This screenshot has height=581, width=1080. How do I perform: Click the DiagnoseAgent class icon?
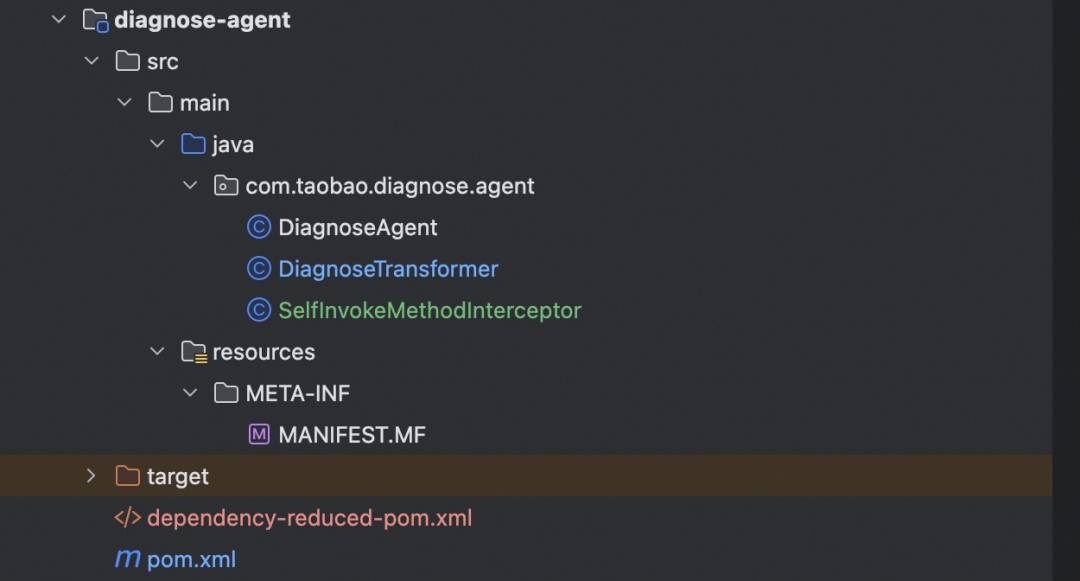pyautogui.click(x=259, y=227)
